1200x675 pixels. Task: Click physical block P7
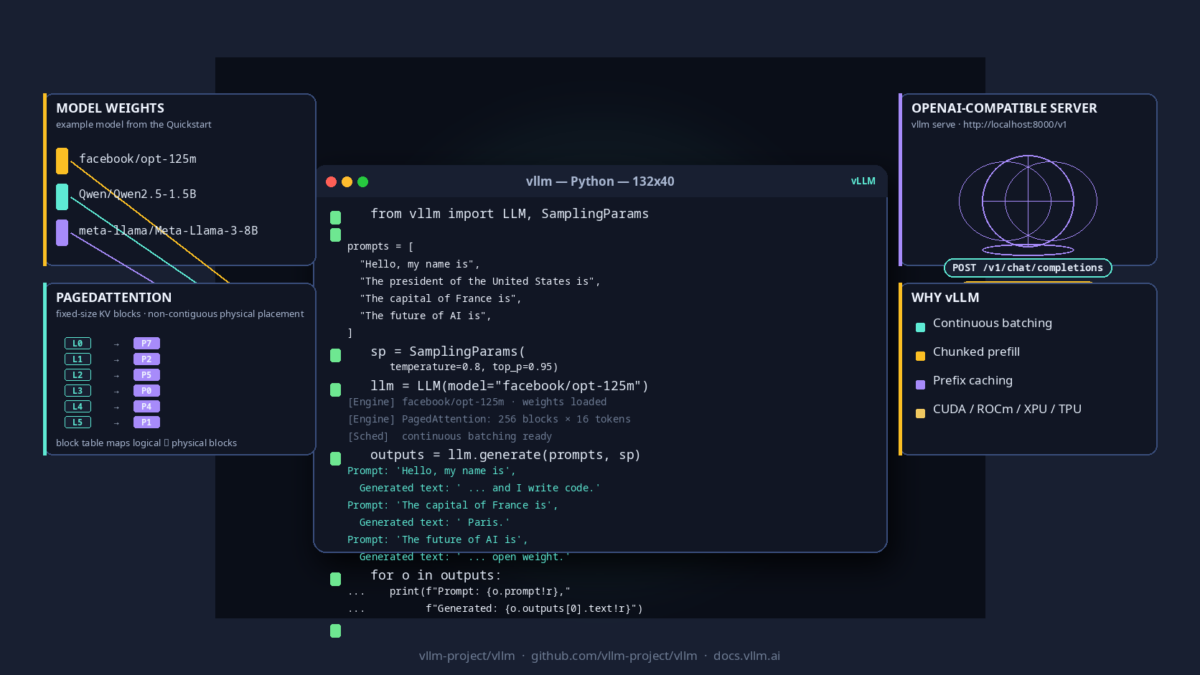click(x=146, y=343)
